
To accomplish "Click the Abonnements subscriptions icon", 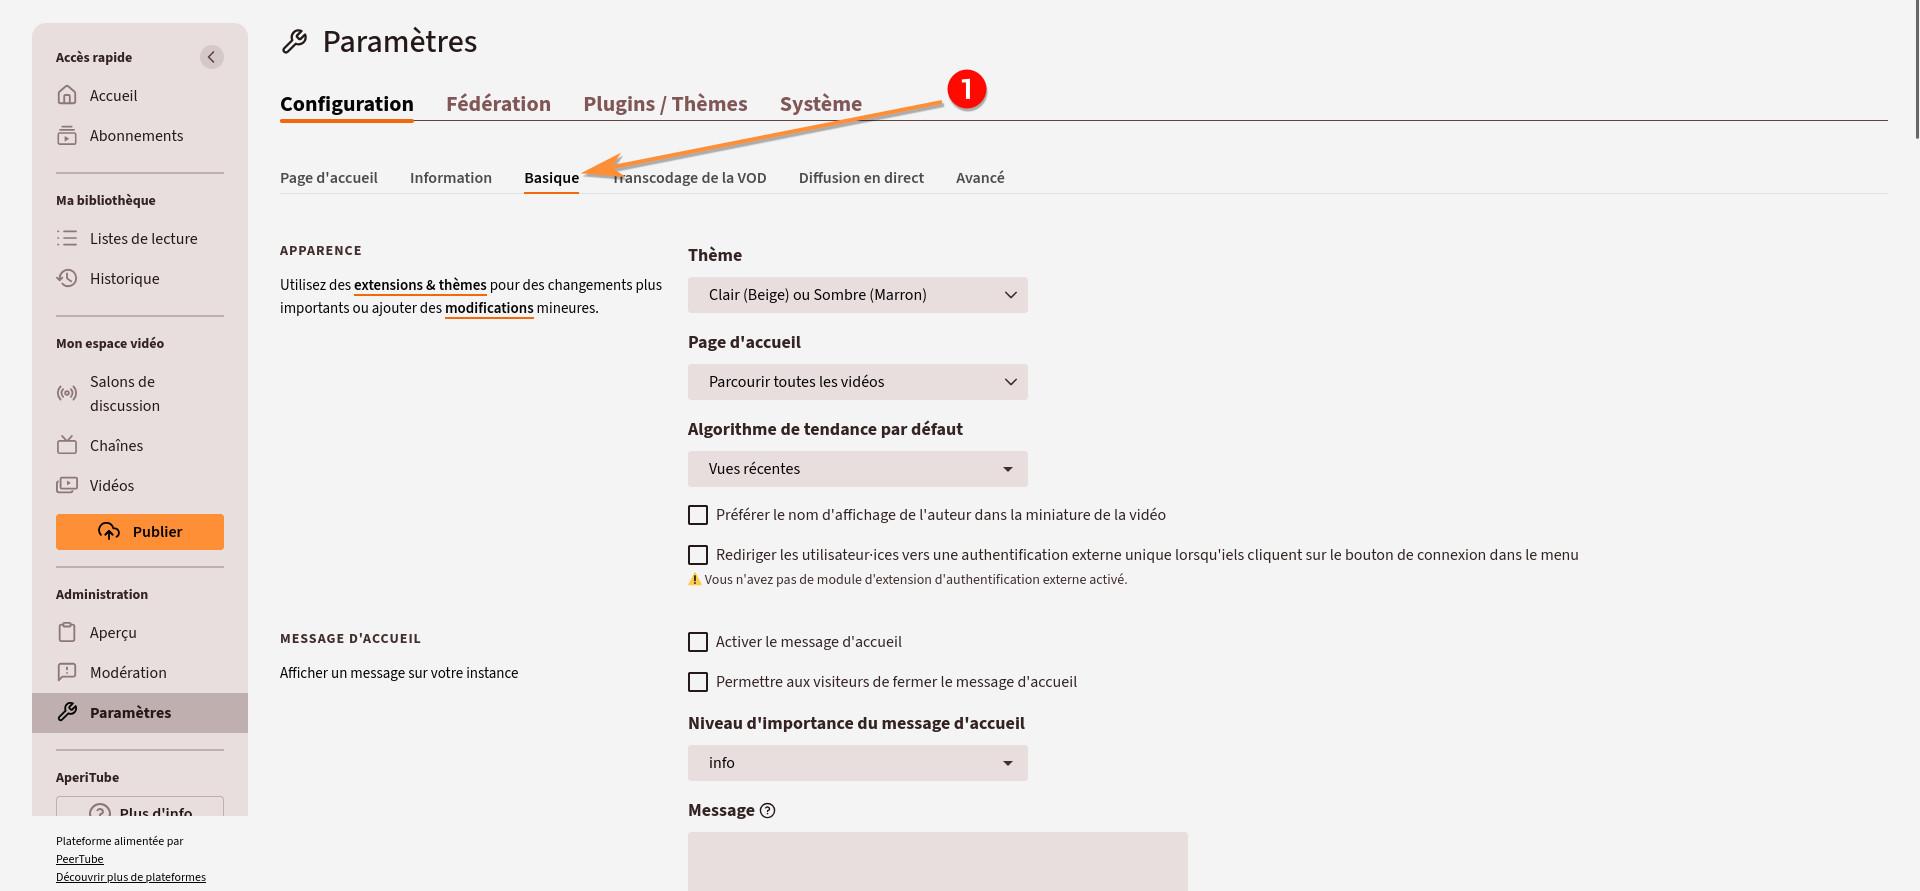I will (x=67, y=136).
